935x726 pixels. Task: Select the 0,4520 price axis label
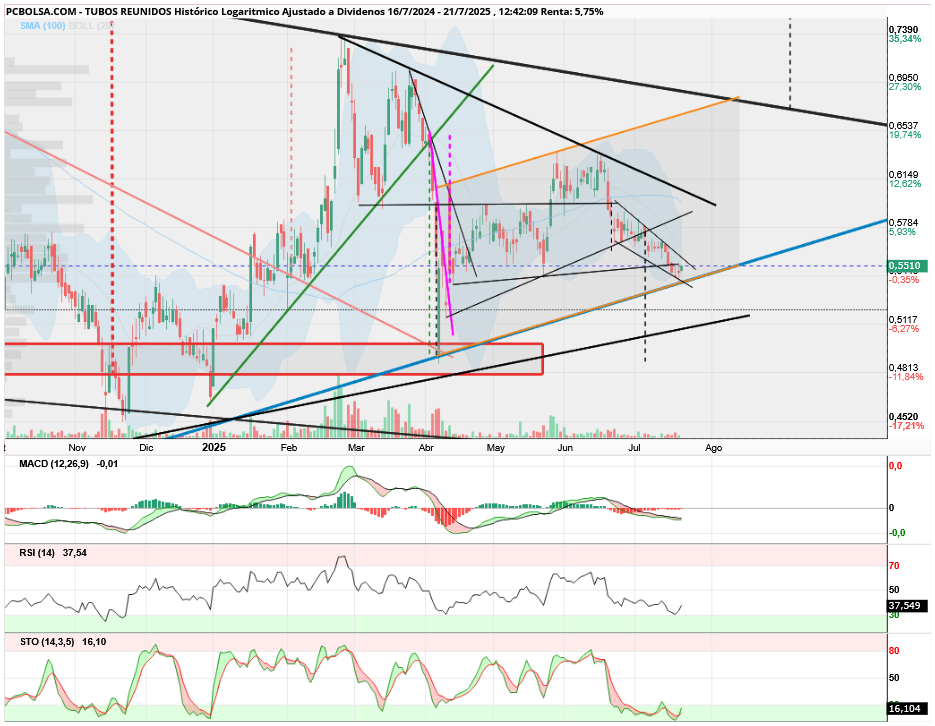[903, 417]
